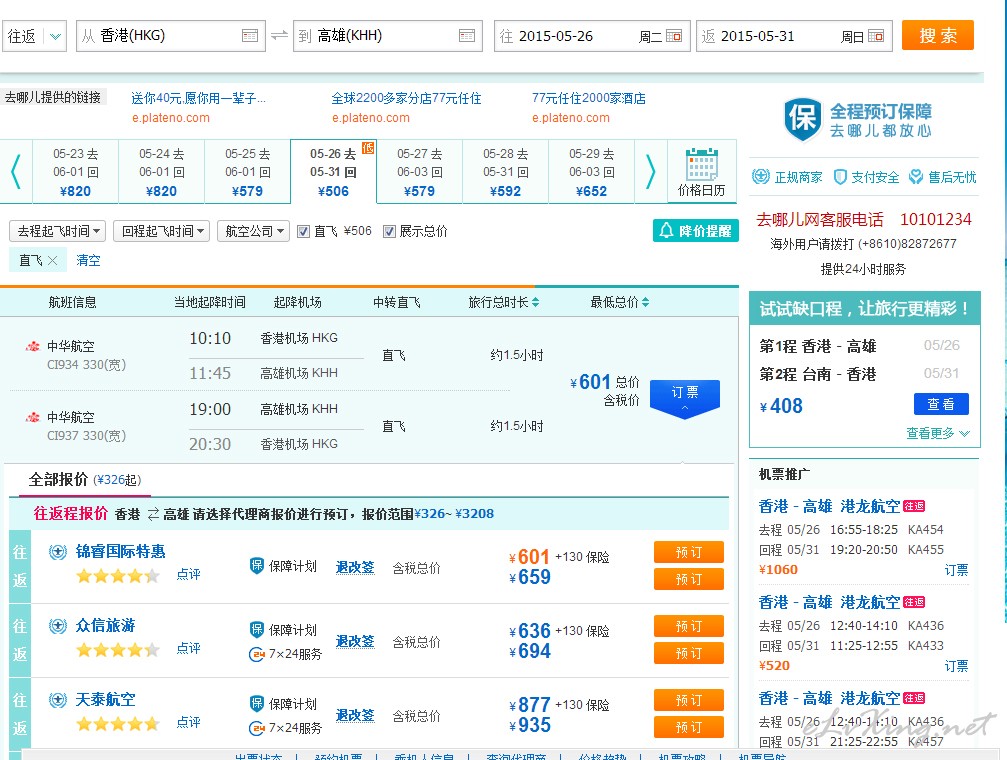Select the 05-29 / 06-03 ¥652 date tab
This screenshot has width=1007, height=760.
[591, 172]
